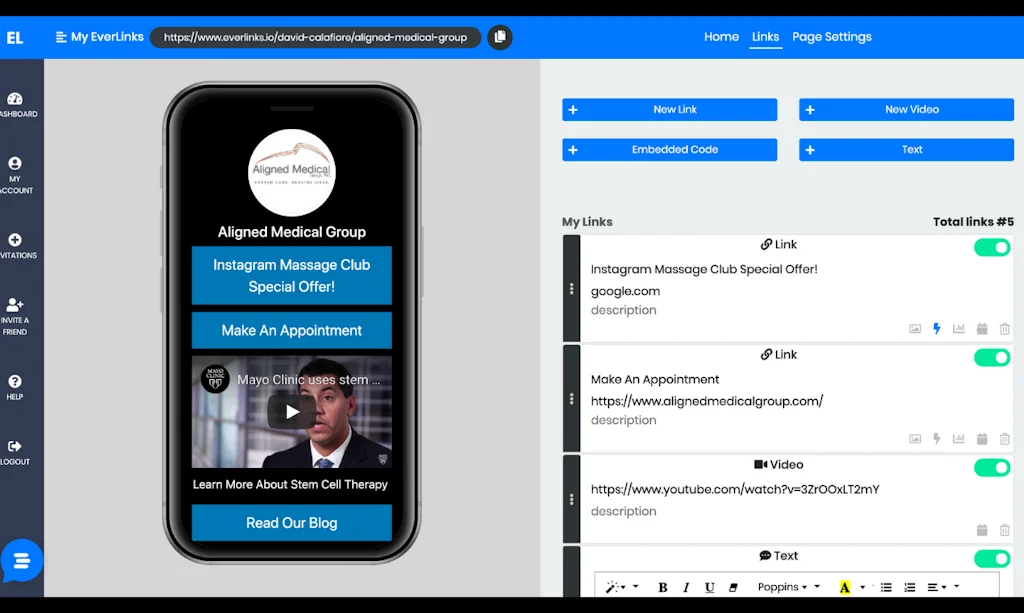Disable the Make An Appointment link toggle
The height and width of the screenshot is (613, 1024).
coord(991,357)
